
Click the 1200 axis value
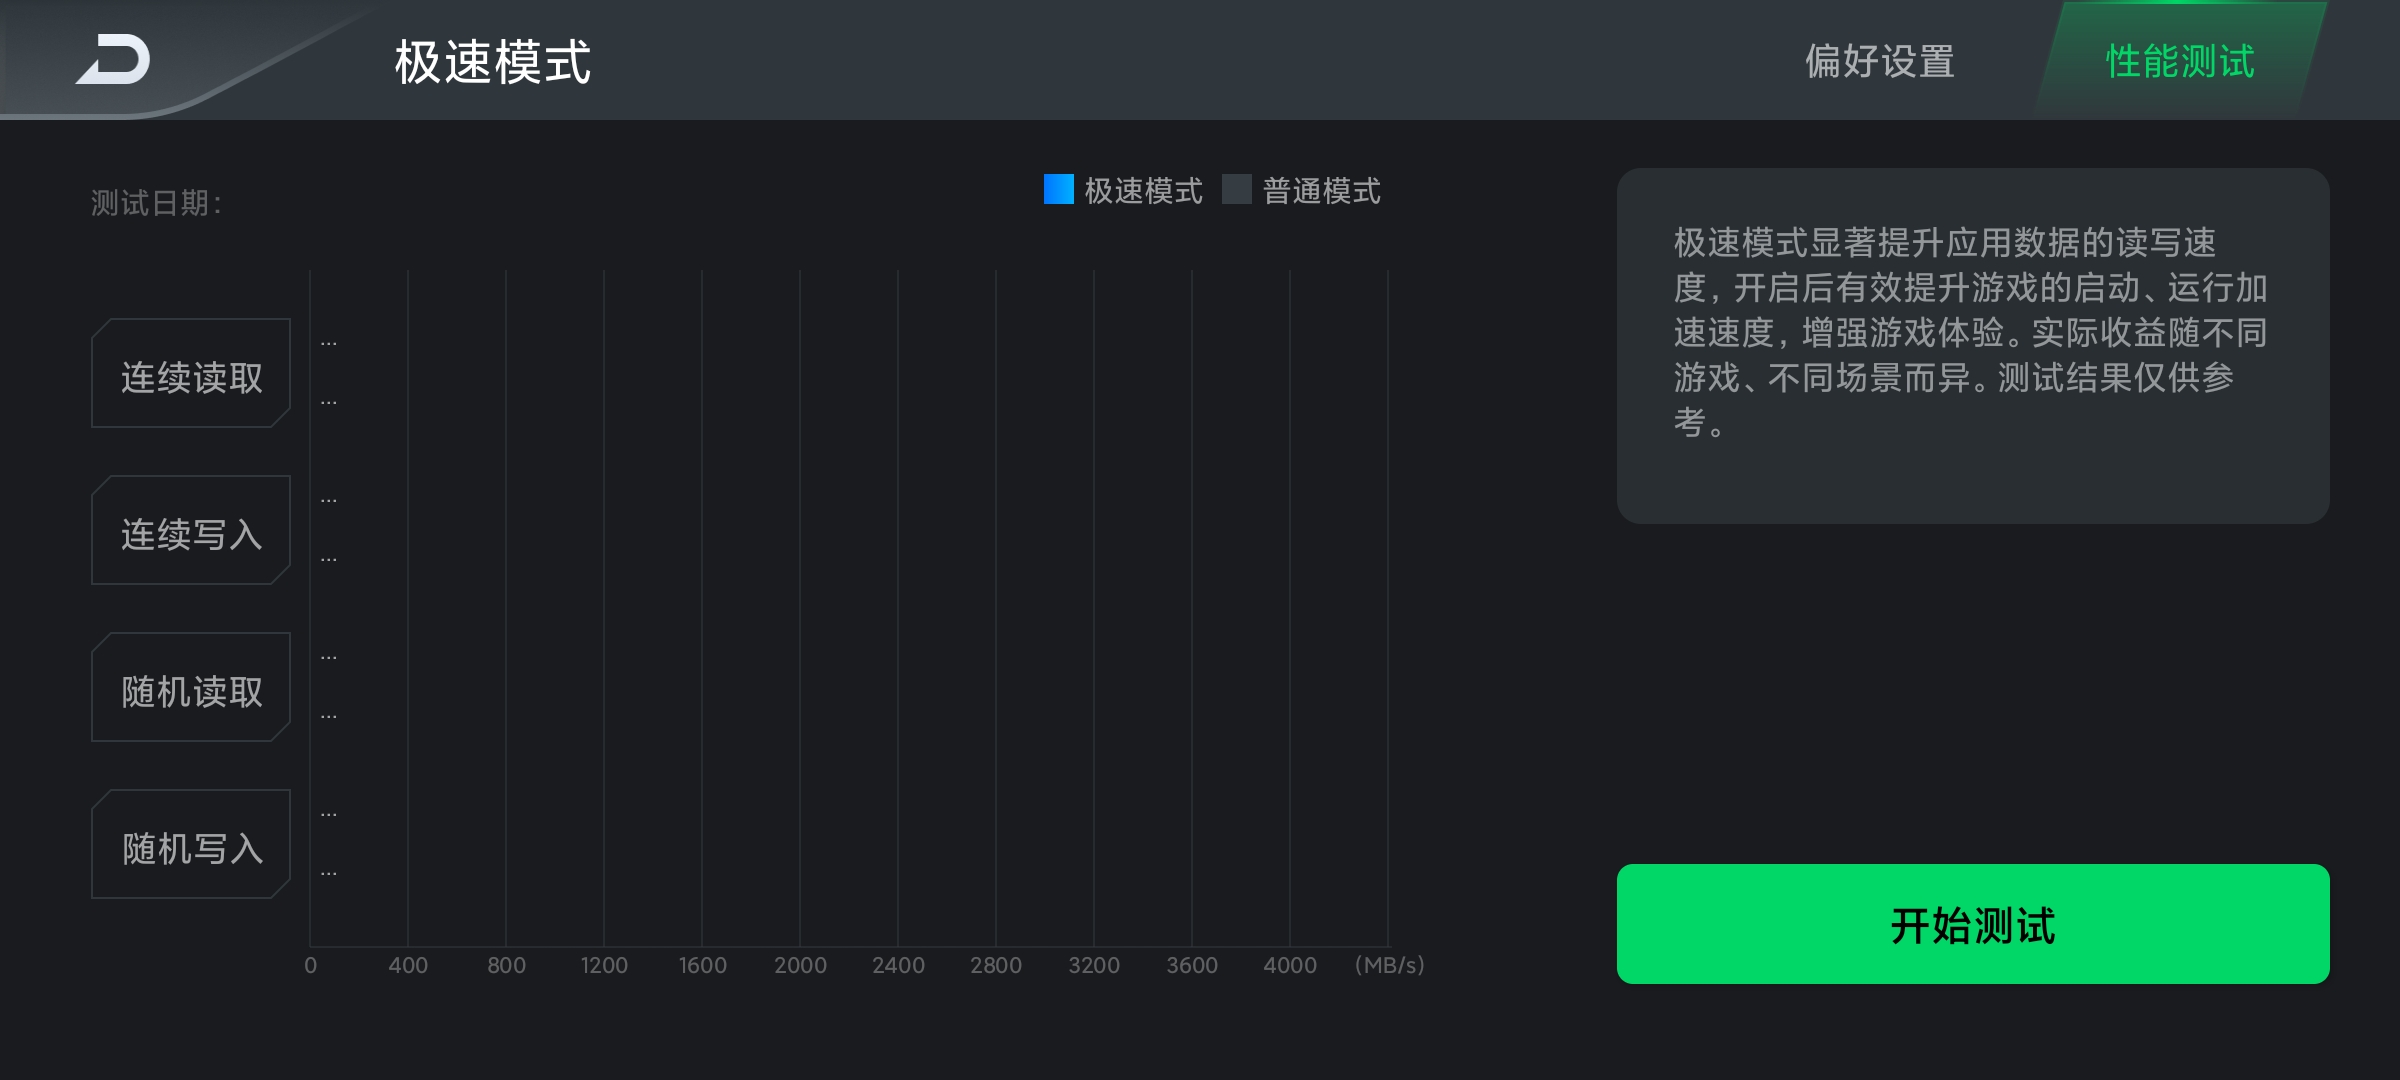[x=604, y=965]
